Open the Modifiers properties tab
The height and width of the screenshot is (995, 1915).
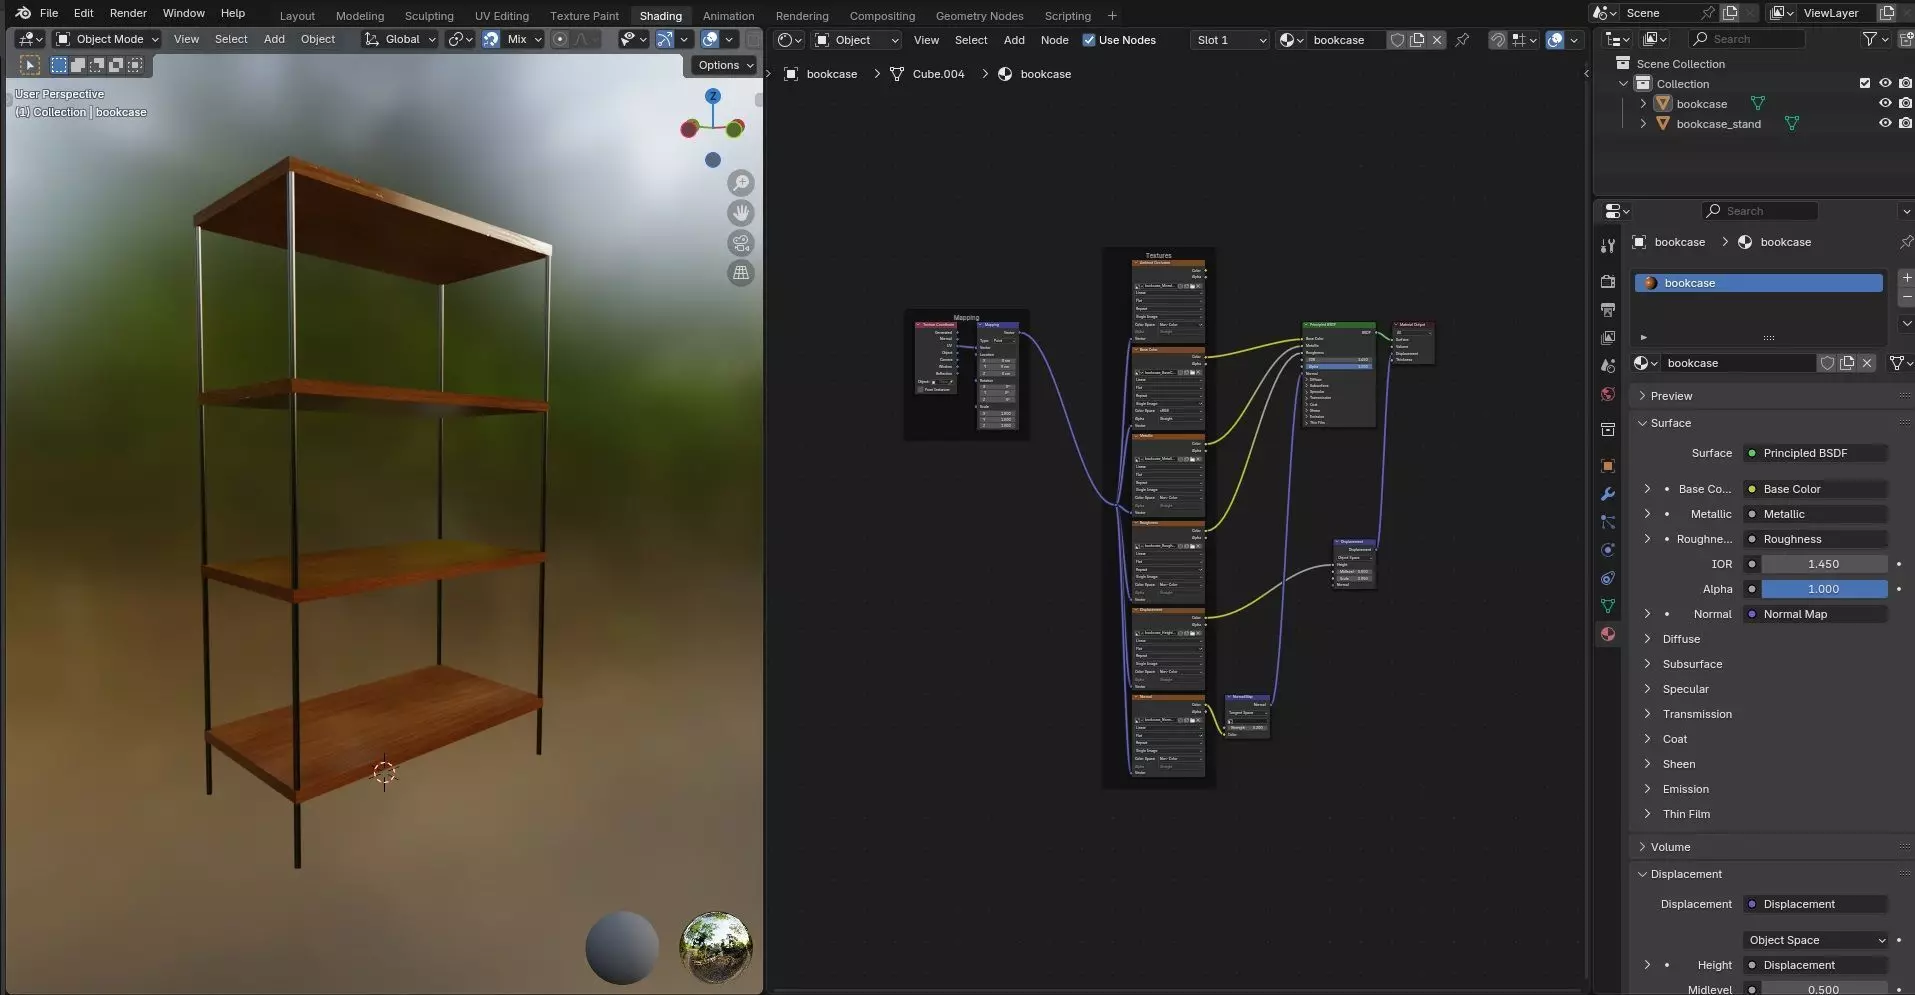pos(1608,494)
